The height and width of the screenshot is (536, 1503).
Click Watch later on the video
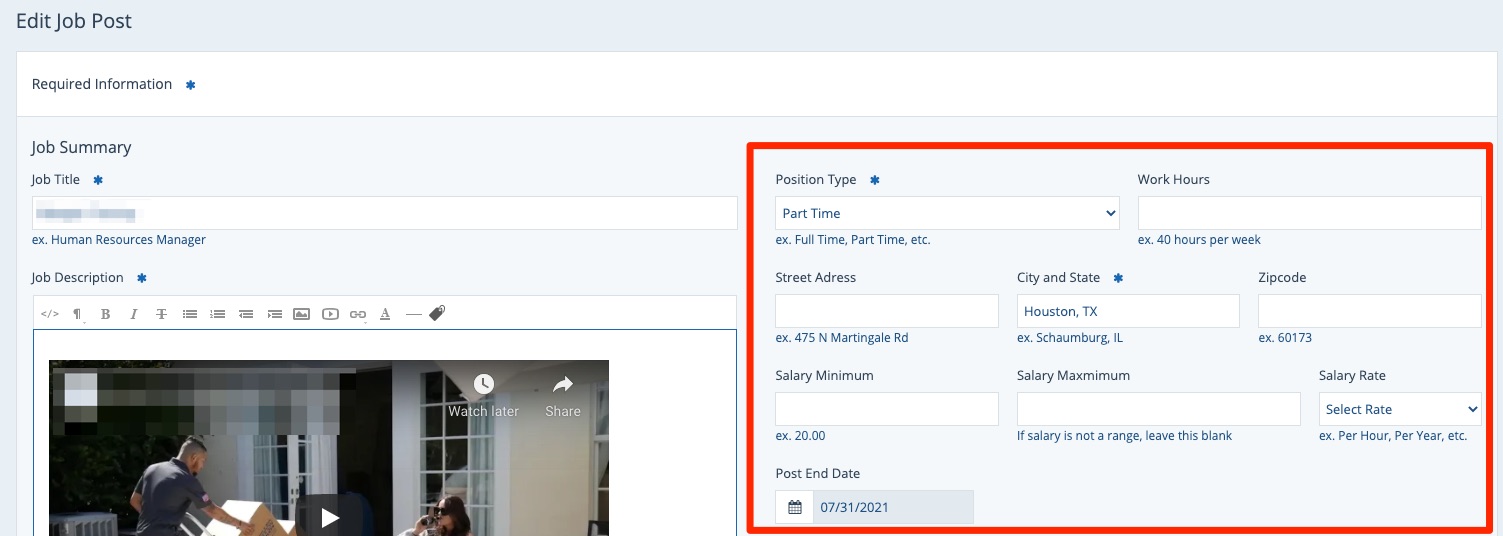tap(483, 396)
